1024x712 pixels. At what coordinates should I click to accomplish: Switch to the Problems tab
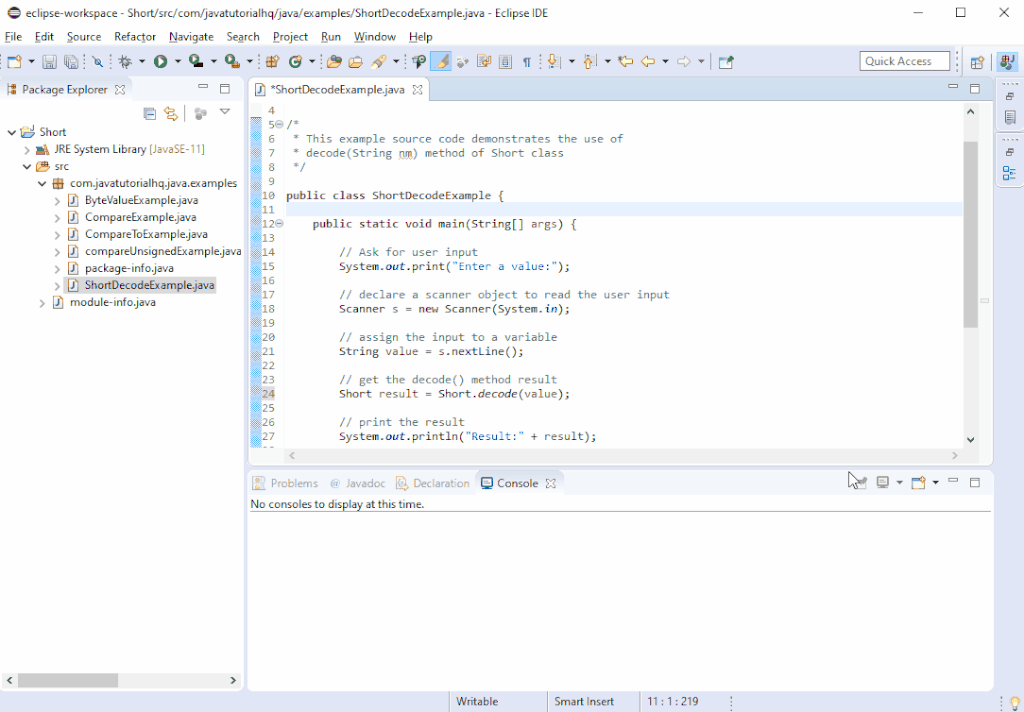coord(286,483)
